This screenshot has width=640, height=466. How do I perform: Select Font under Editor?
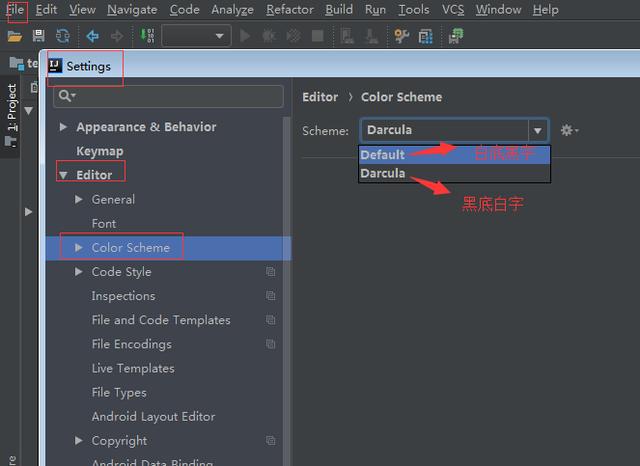pos(104,224)
